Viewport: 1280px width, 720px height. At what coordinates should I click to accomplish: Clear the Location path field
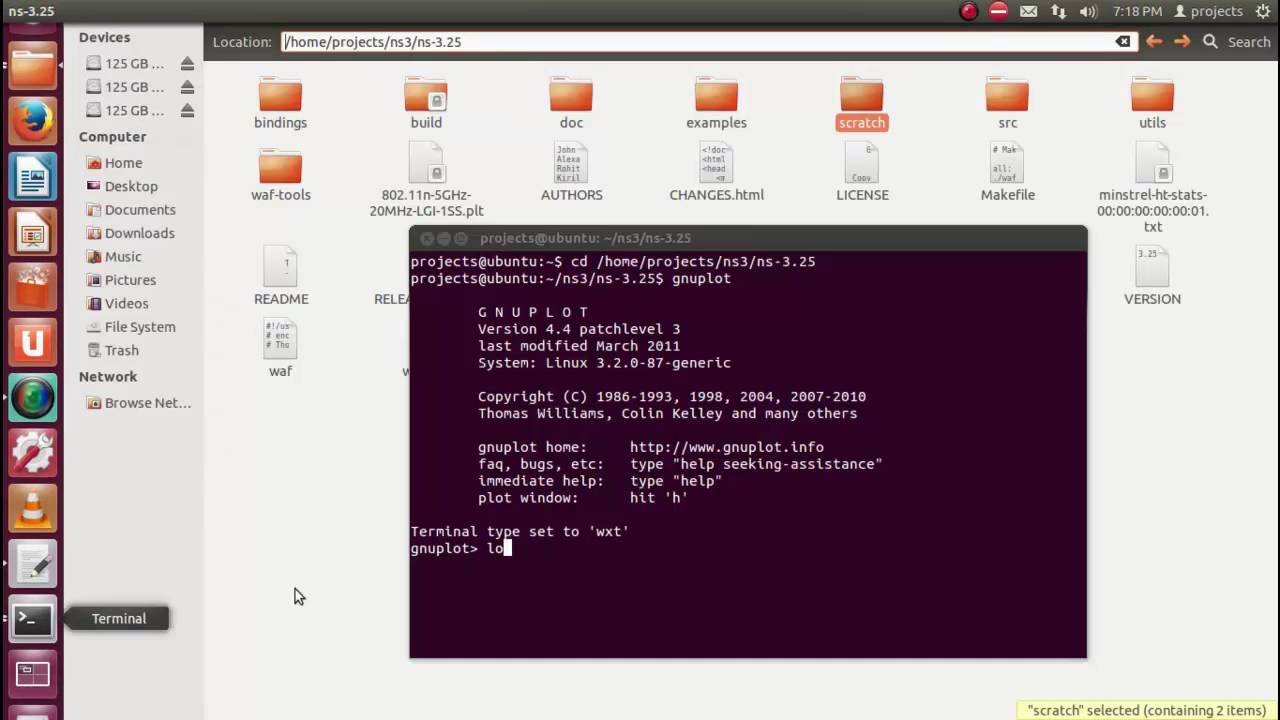point(1123,42)
